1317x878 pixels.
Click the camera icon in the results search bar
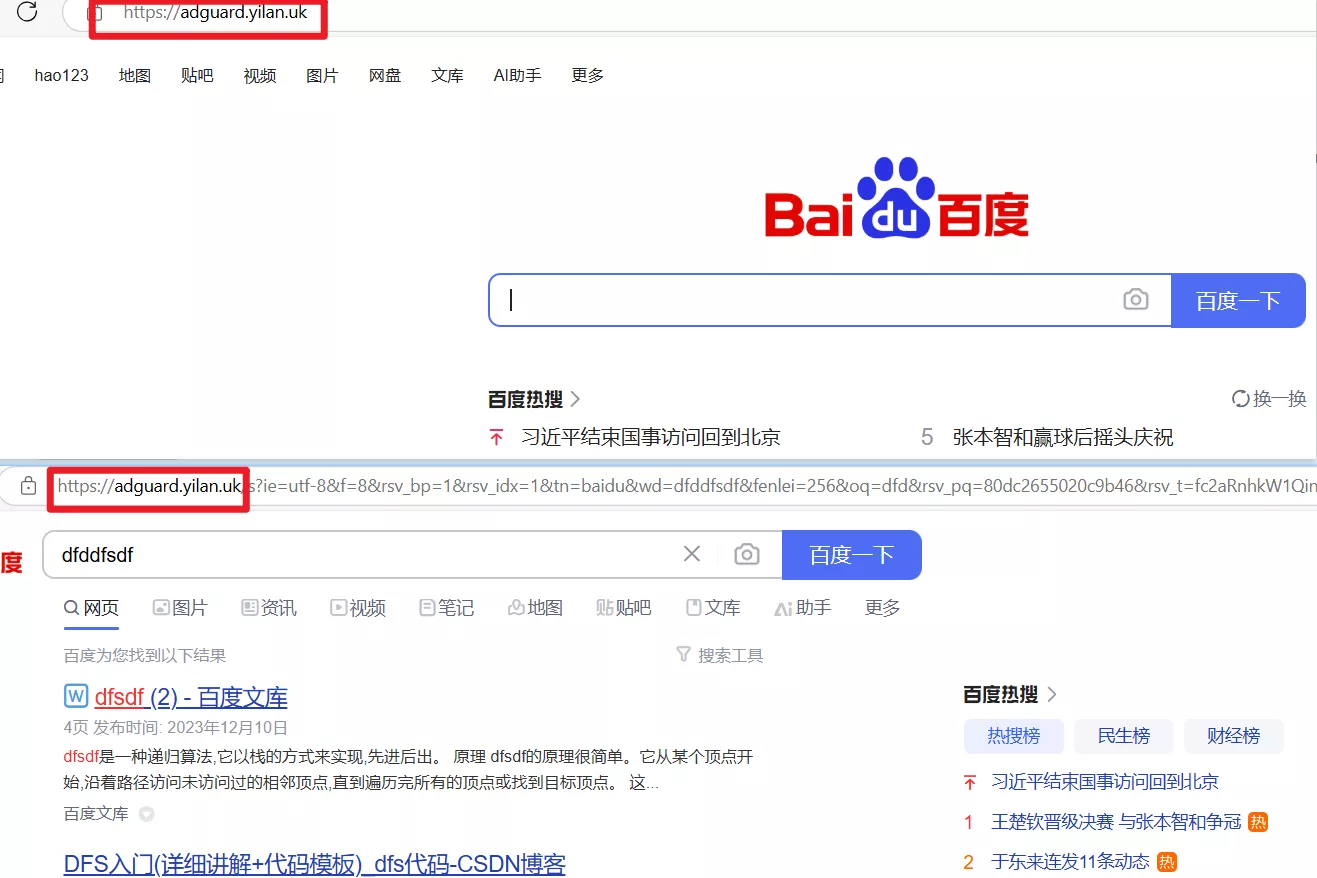746,554
